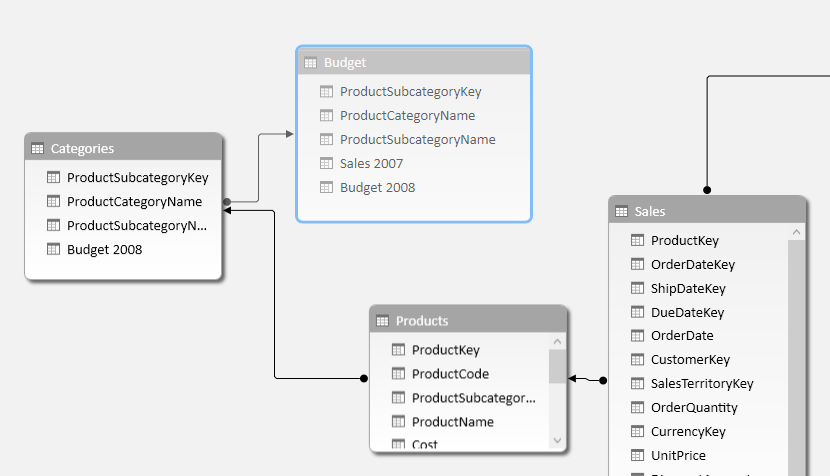
Task: Click column icon beside Sales 2007
Action: pos(327,164)
